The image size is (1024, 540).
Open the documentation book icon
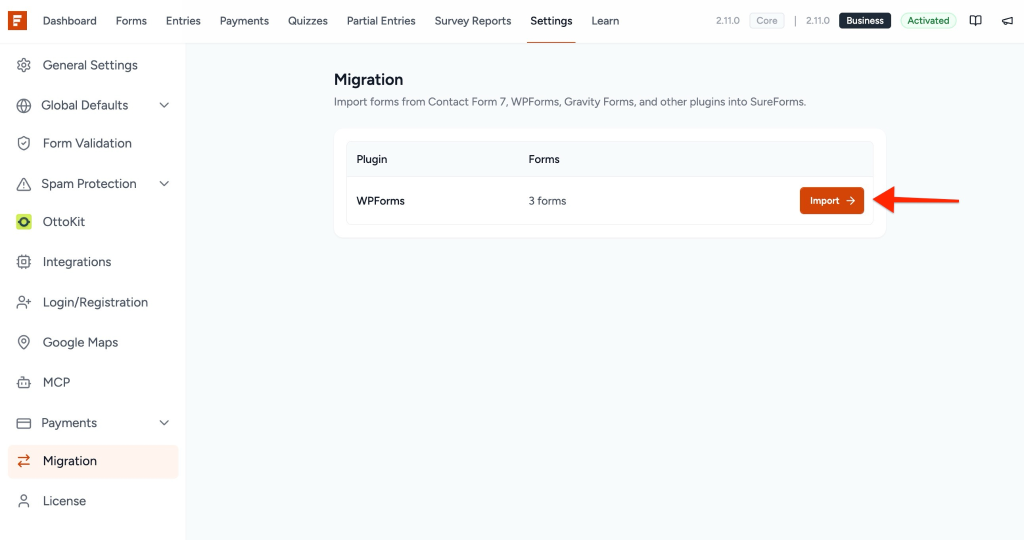(x=975, y=21)
